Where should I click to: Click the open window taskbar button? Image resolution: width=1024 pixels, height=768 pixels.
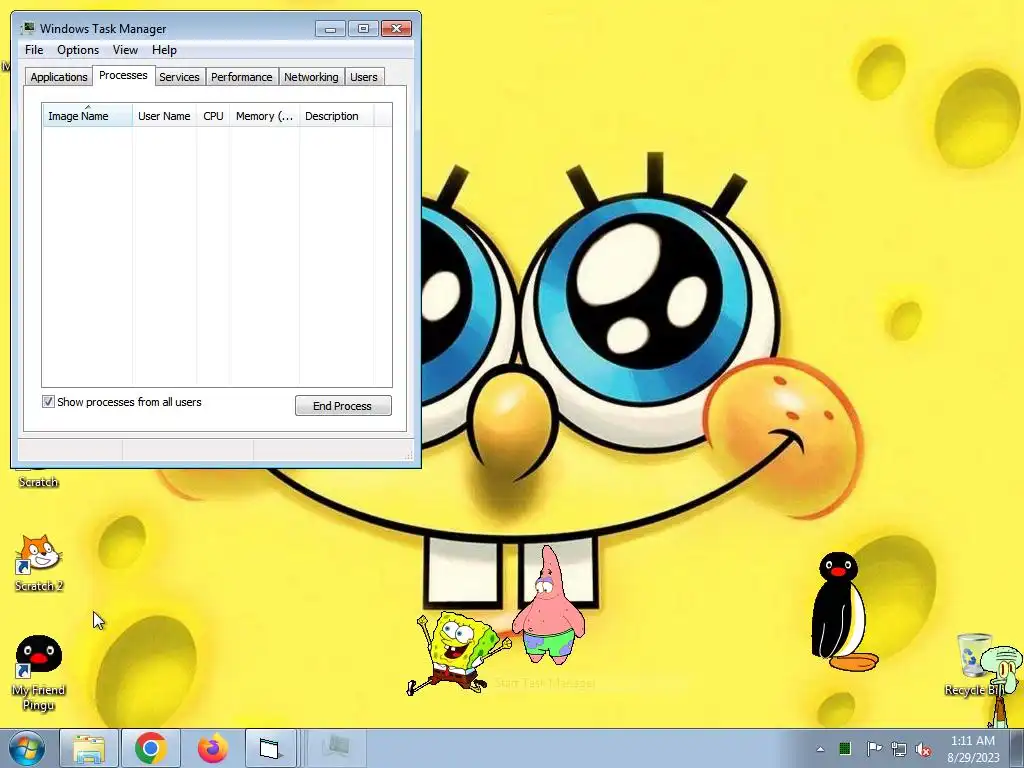click(270, 748)
